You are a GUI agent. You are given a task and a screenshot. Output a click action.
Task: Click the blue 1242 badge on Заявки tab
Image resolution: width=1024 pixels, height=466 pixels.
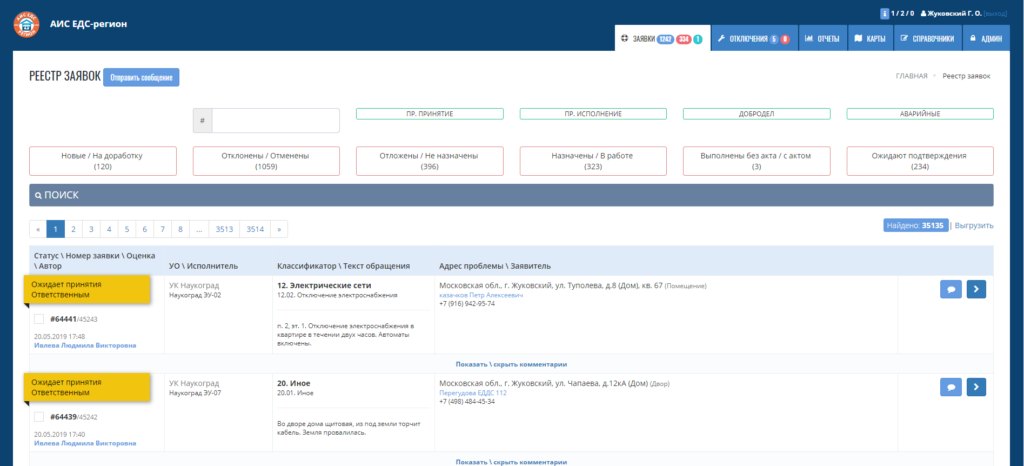click(x=665, y=39)
